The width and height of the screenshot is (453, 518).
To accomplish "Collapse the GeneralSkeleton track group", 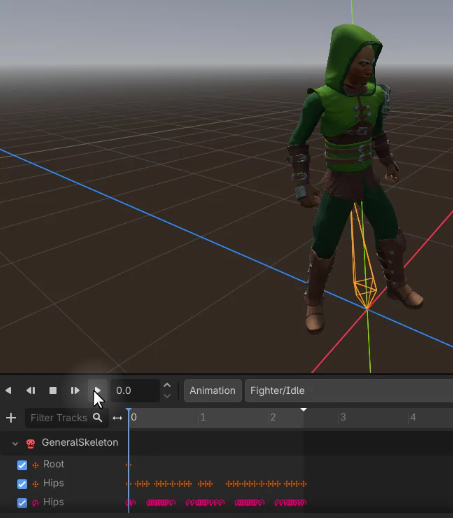I will coord(15,443).
